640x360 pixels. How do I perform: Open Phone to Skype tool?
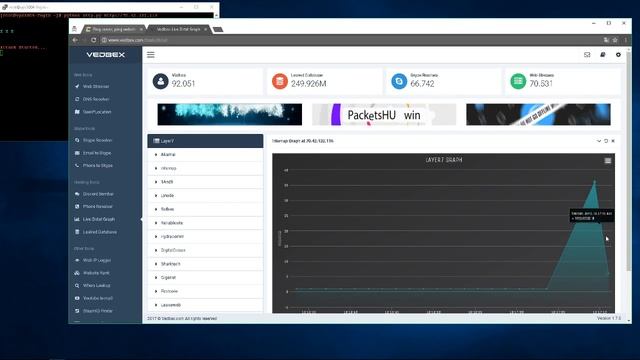(98, 166)
